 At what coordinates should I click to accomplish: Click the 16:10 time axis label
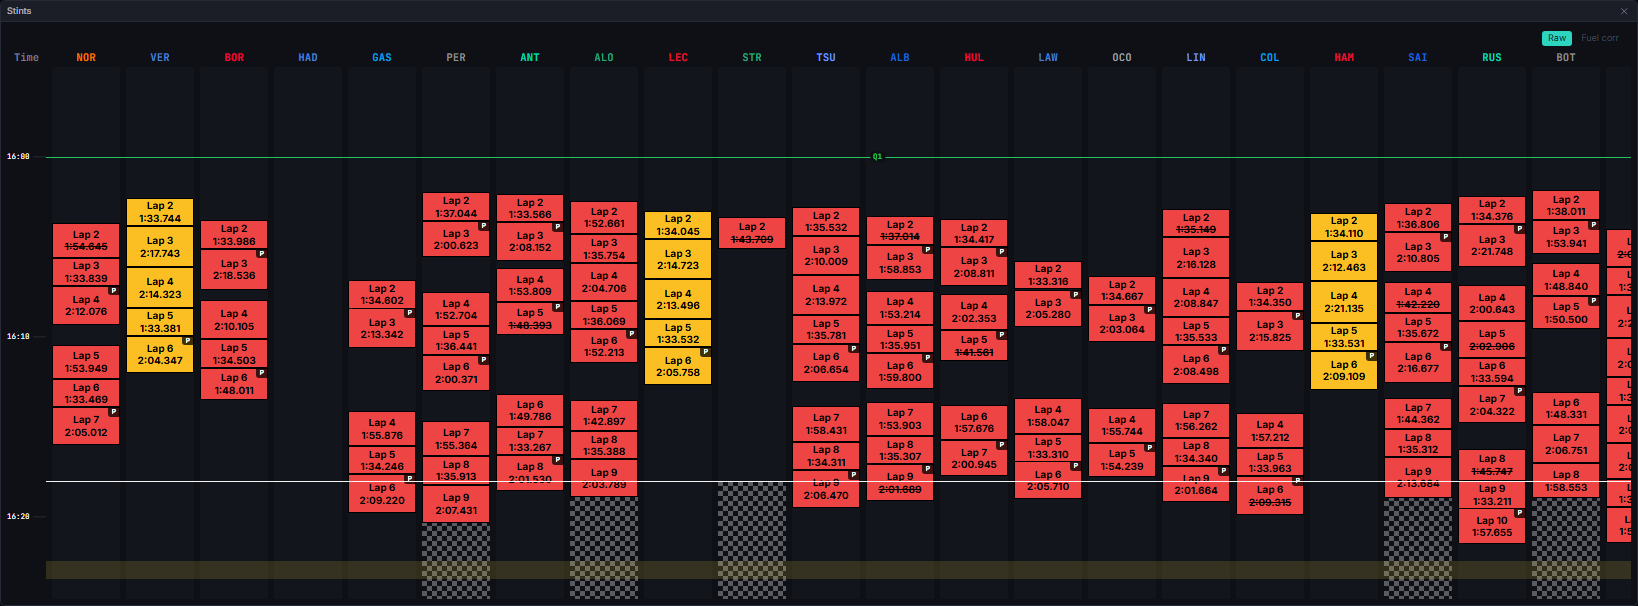[x=18, y=337]
